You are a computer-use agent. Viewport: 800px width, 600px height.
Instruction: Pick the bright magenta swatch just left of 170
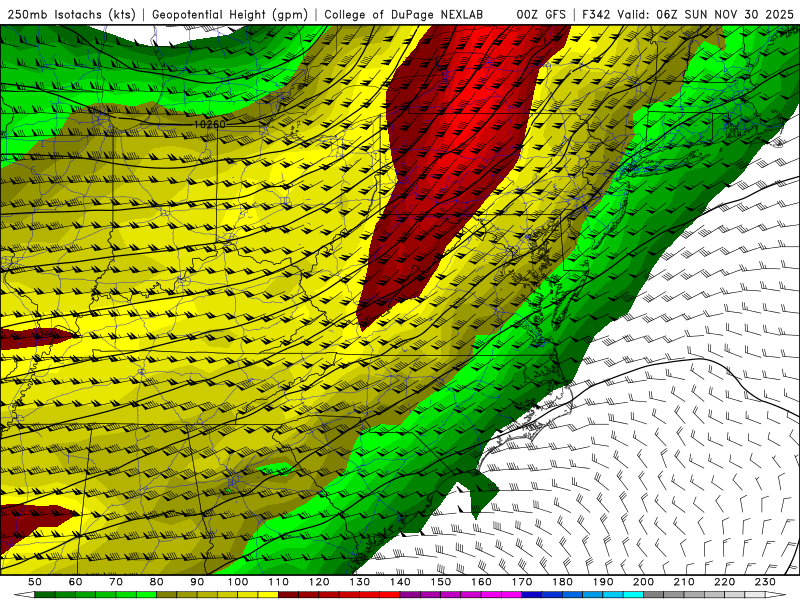511,594
